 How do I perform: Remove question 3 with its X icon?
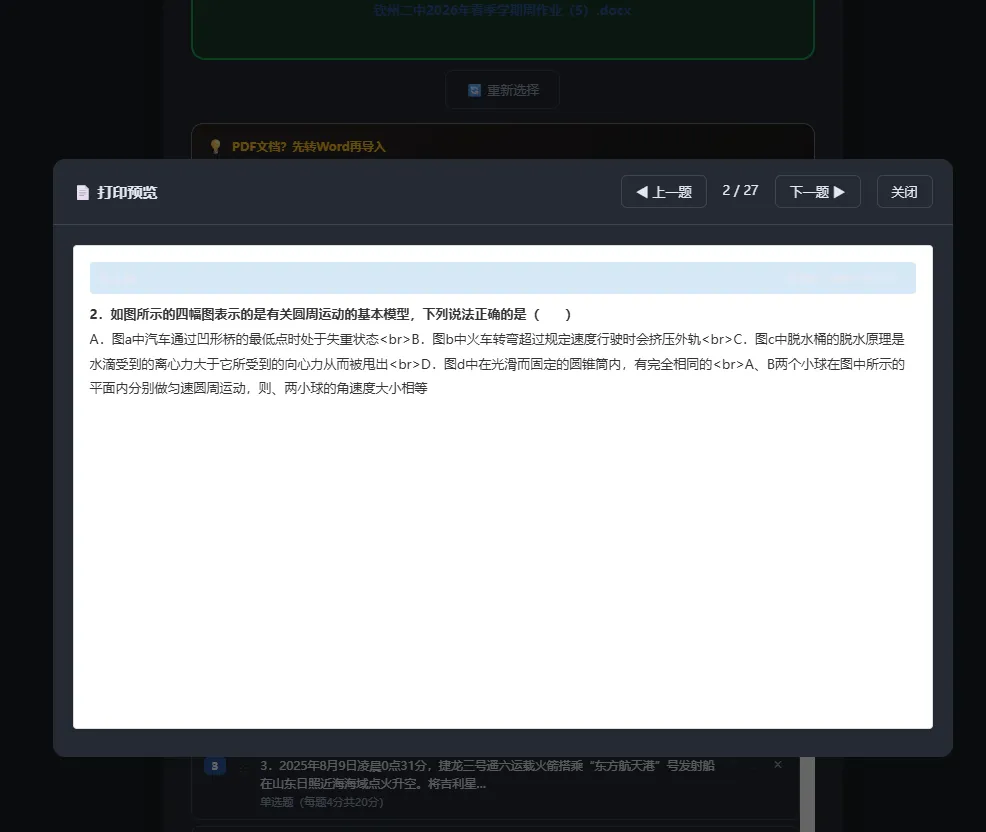click(x=778, y=765)
